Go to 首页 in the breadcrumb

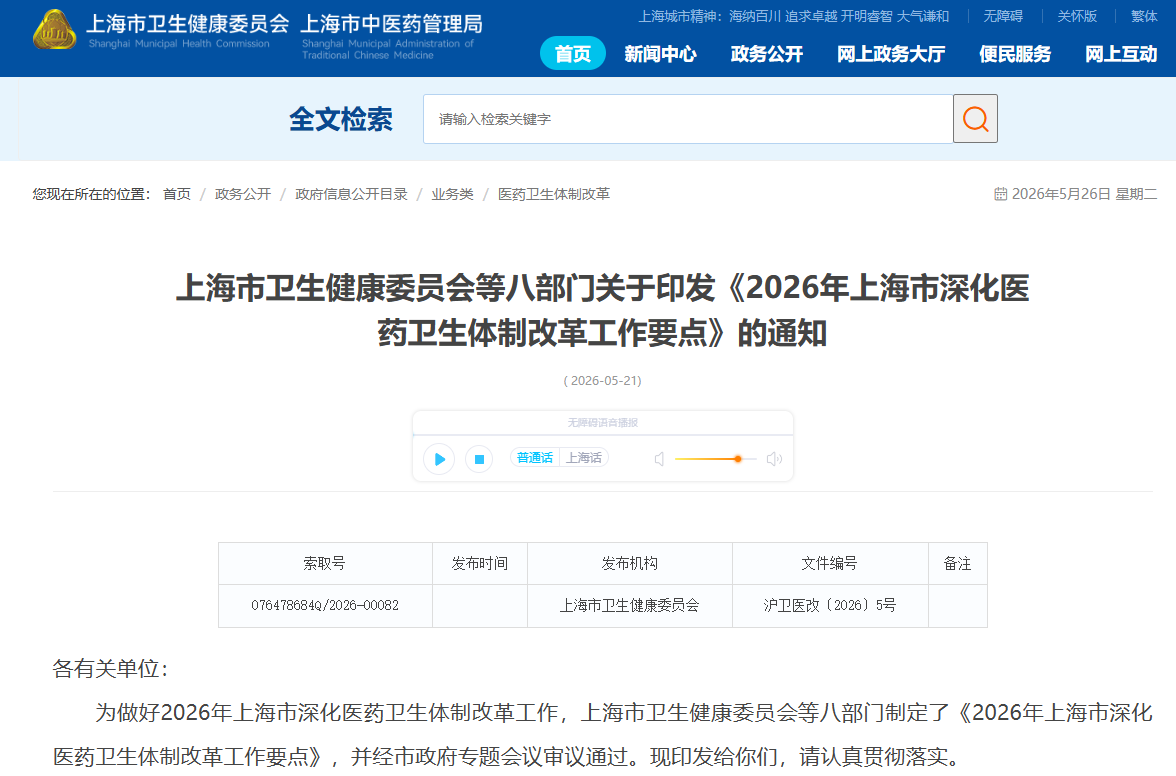click(x=177, y=194)
